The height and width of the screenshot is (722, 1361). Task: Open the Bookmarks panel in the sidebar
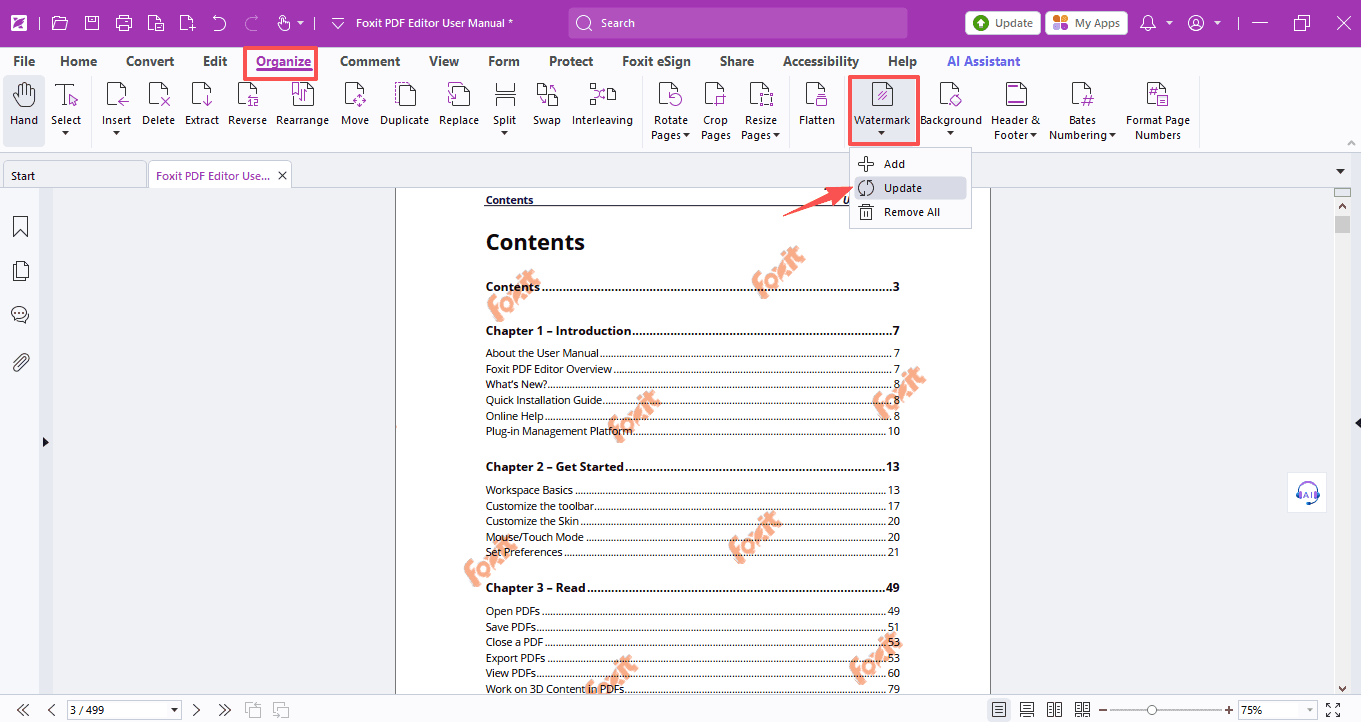(20, 227)
